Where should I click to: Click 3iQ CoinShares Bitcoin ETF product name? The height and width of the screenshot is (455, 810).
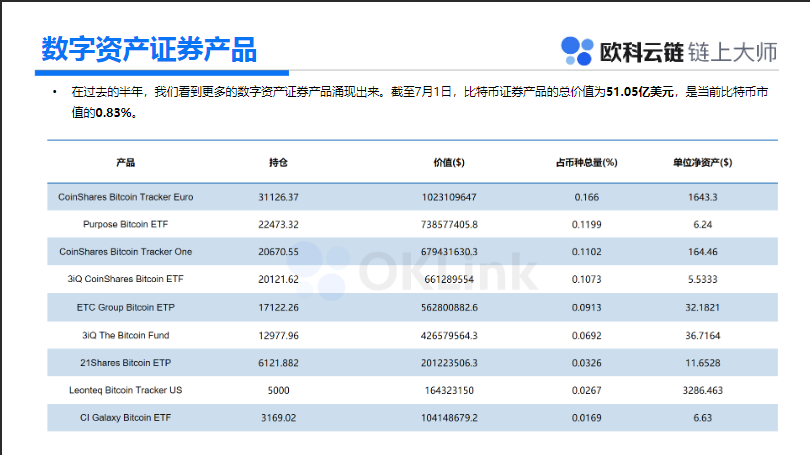[x=126, y=279]
